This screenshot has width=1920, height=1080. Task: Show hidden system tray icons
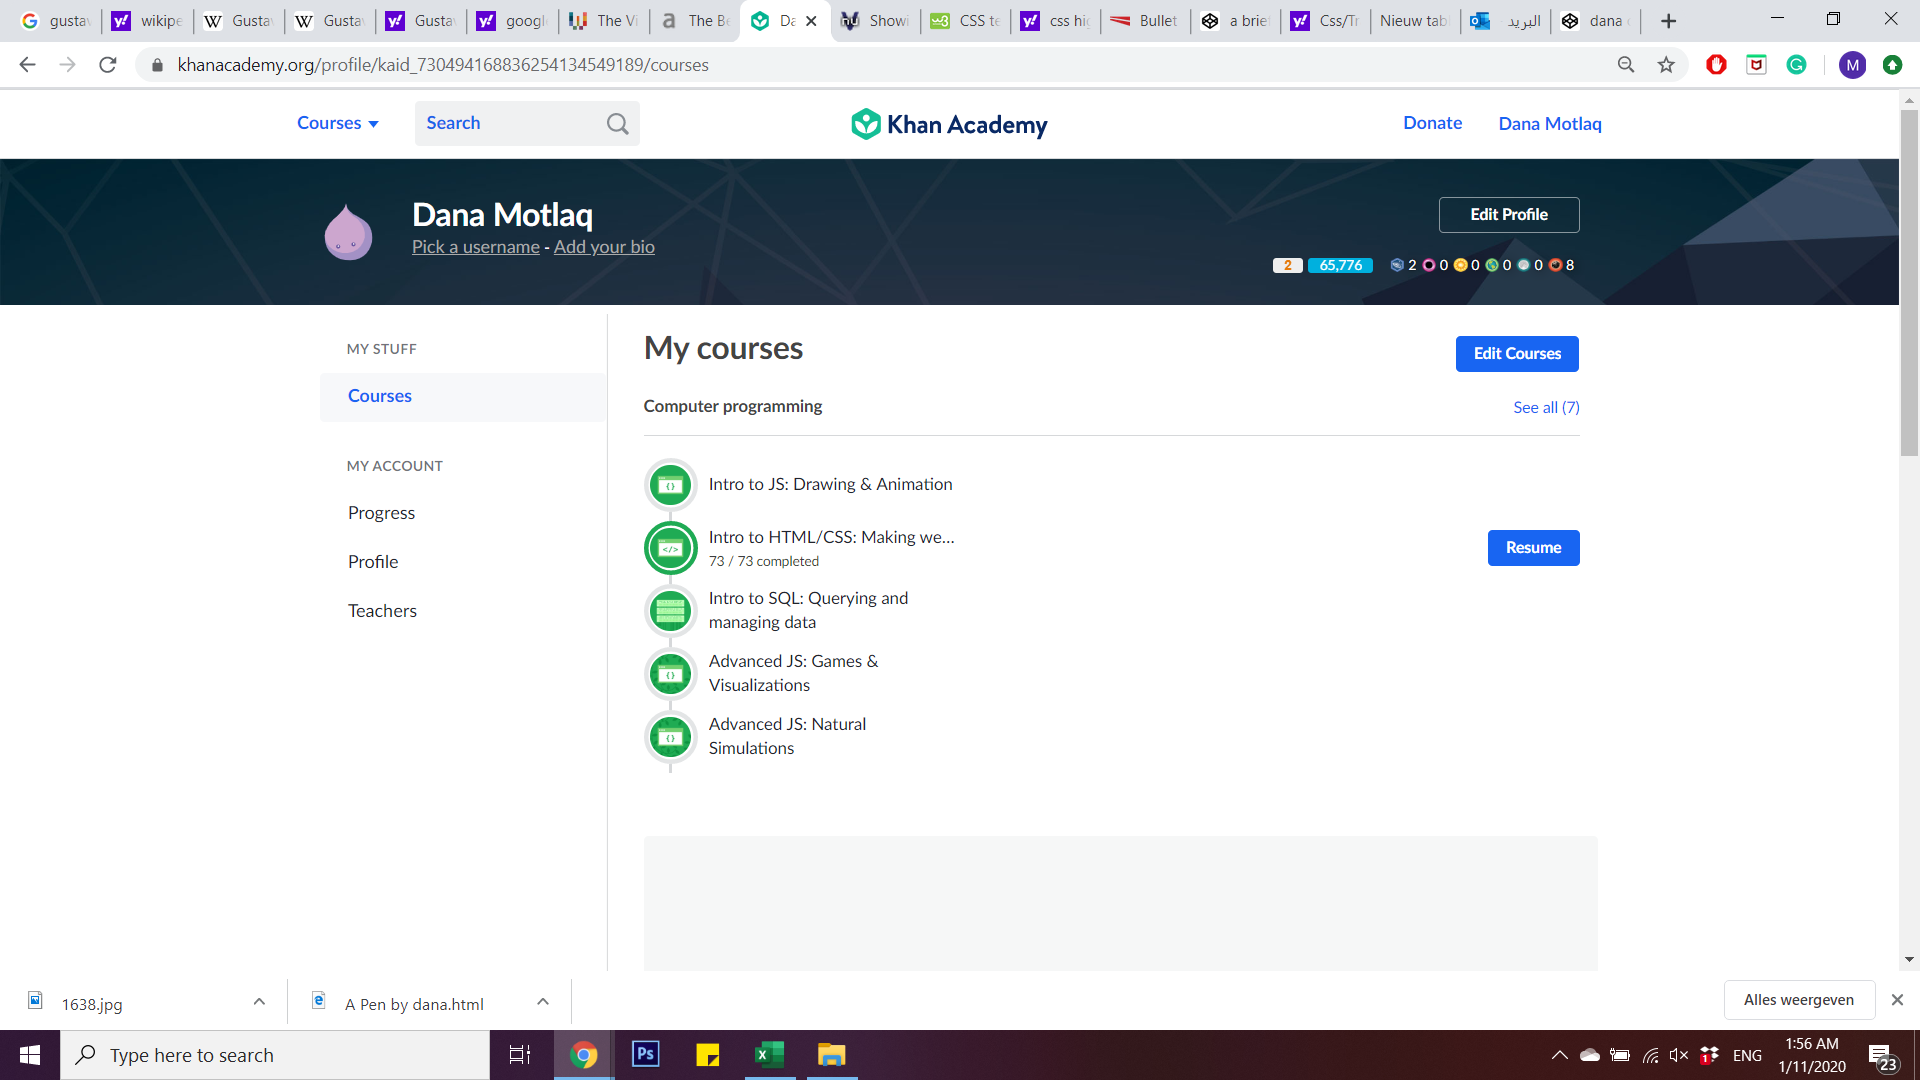tap(1559, 1055)
